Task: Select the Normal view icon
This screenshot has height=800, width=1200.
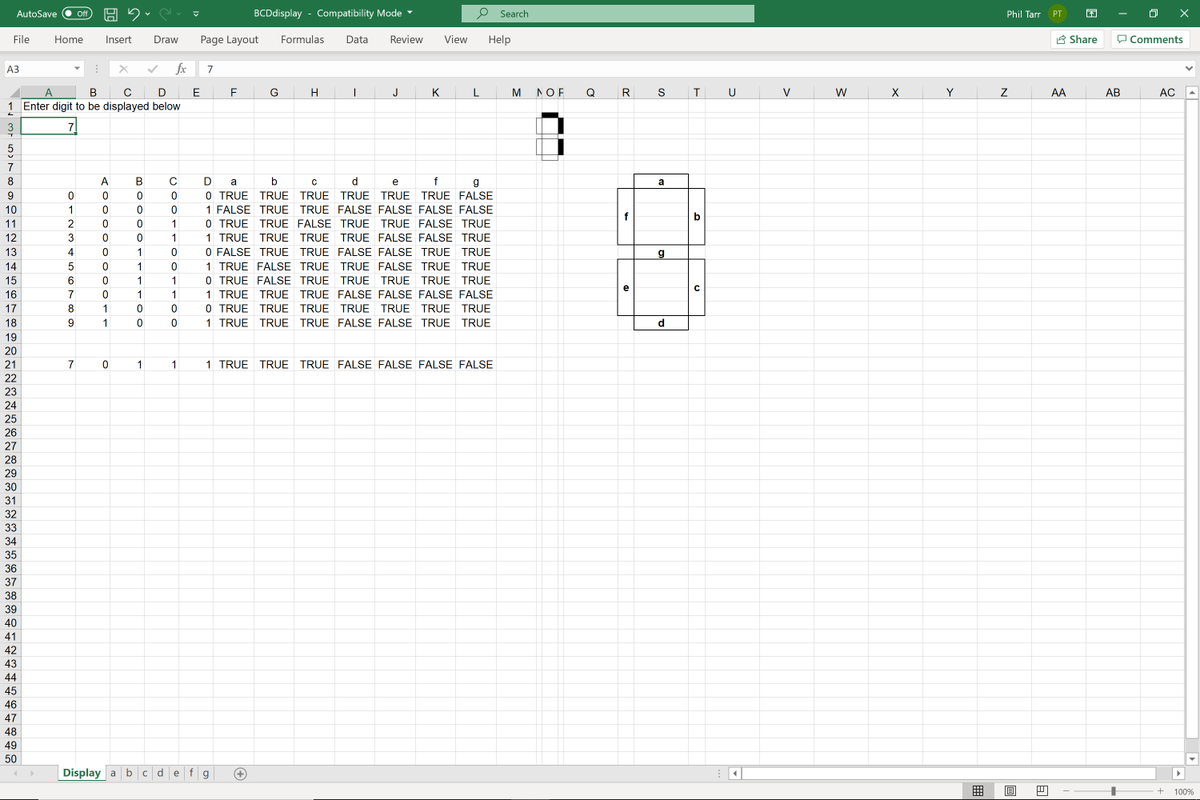Action: (x=977, y=791)
